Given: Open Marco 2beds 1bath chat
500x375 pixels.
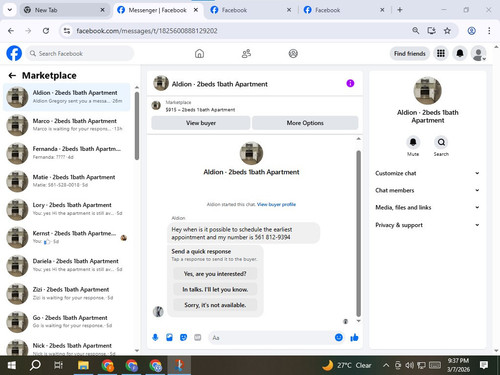Looking at the screenshot, I should [67, 125].
